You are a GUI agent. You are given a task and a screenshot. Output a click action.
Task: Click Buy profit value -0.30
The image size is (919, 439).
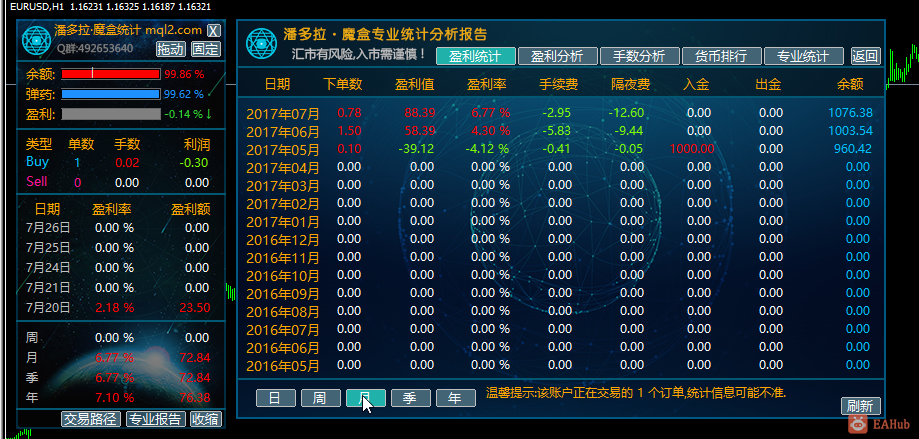[x=194, y=163]
